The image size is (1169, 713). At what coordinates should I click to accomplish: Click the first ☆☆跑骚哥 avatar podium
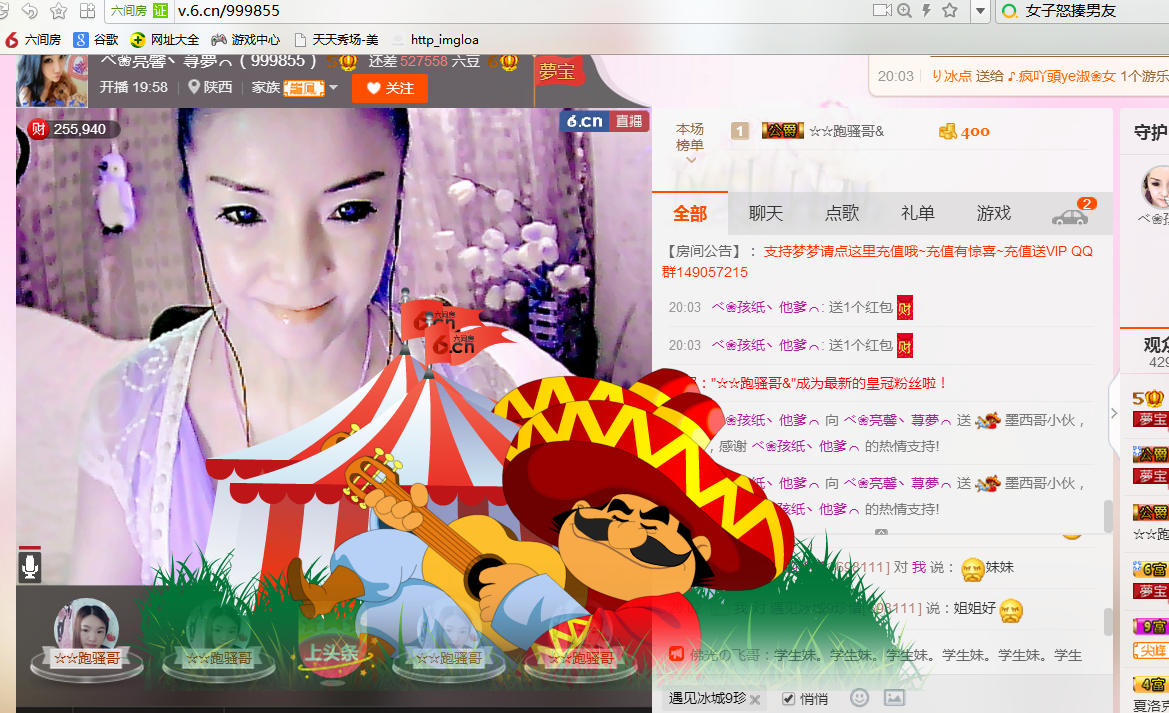pos(86,639)
